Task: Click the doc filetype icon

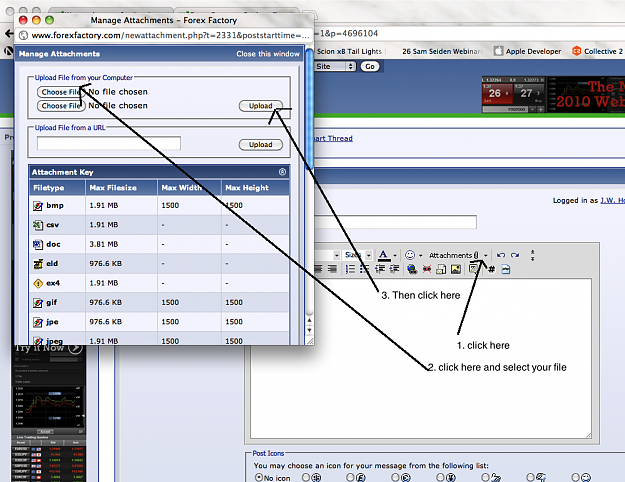Action: click(x=38, y=244)
